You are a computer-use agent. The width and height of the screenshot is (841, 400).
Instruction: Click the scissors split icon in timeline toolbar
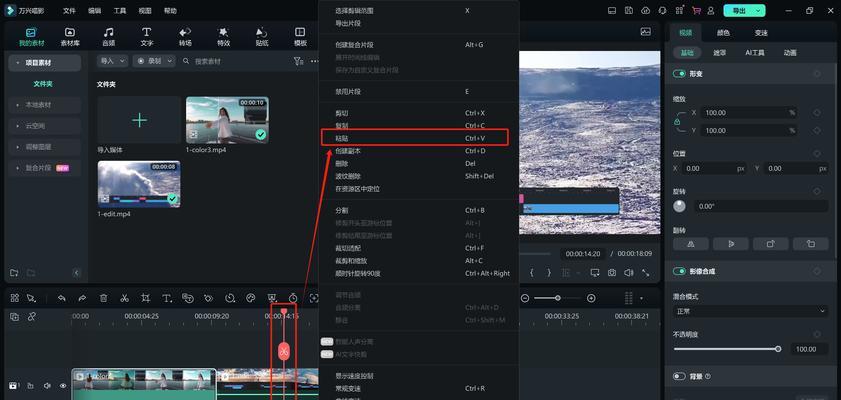(124, 298)
